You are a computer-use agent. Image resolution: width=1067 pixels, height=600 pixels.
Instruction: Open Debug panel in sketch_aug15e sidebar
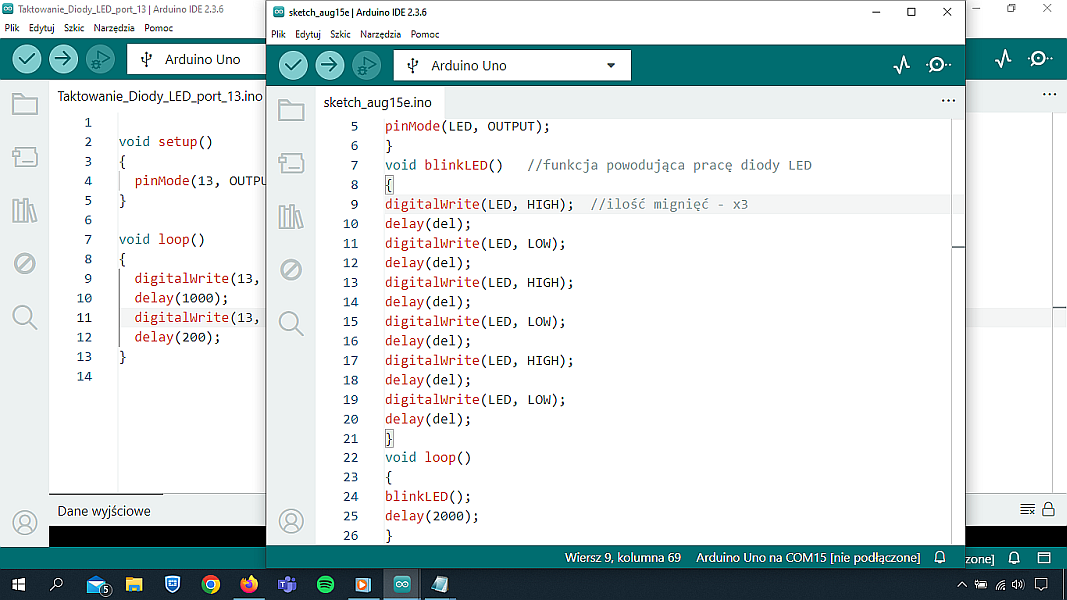coord(291,270)
